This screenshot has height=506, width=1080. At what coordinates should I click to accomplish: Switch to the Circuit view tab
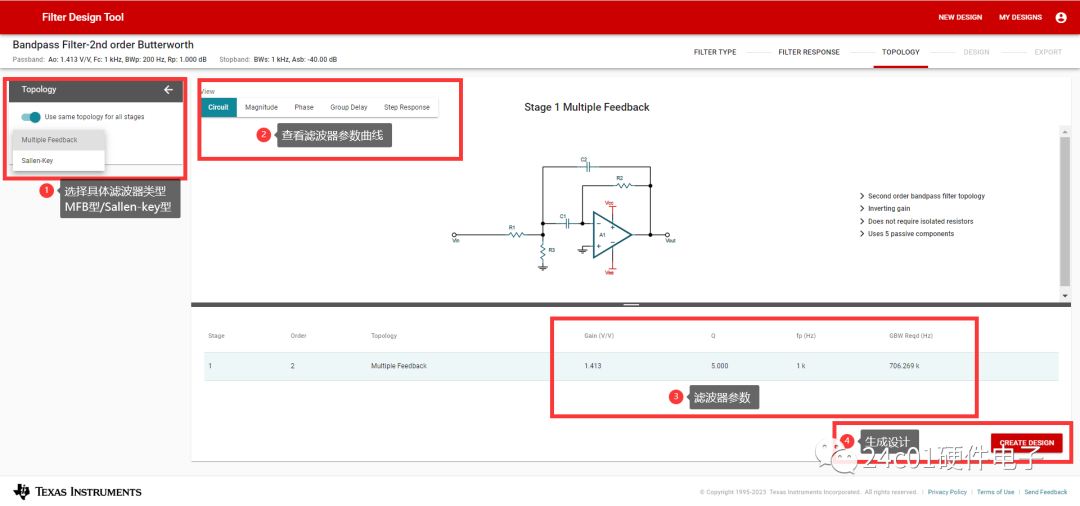(218, 107)
